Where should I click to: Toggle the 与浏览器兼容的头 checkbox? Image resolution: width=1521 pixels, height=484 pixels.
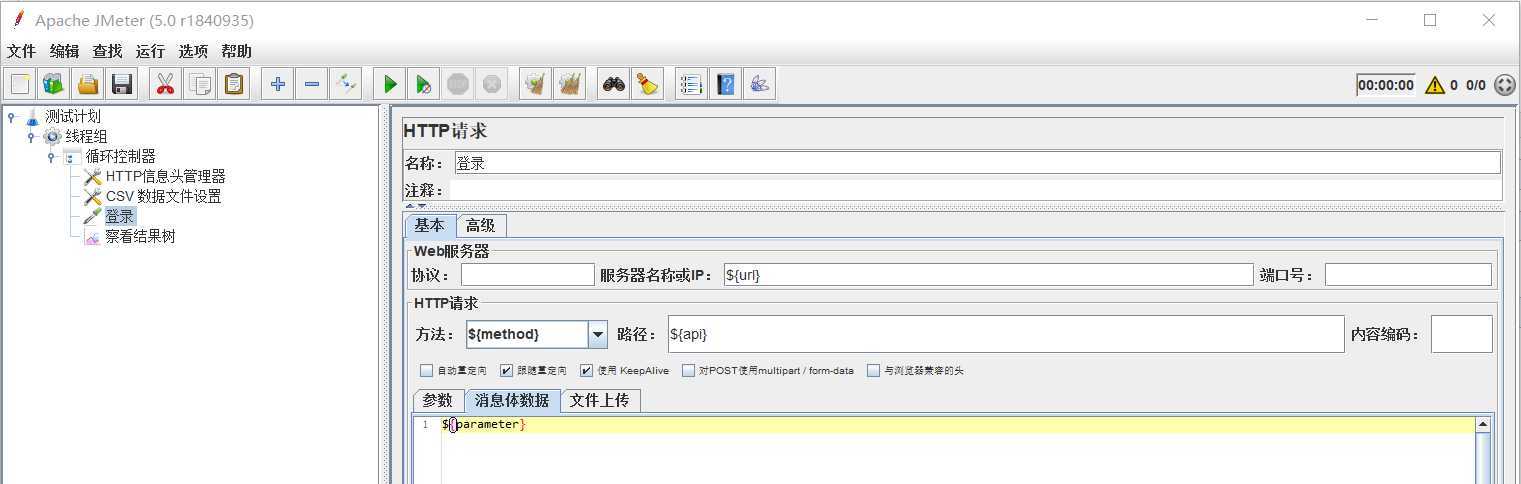(874, 370)
